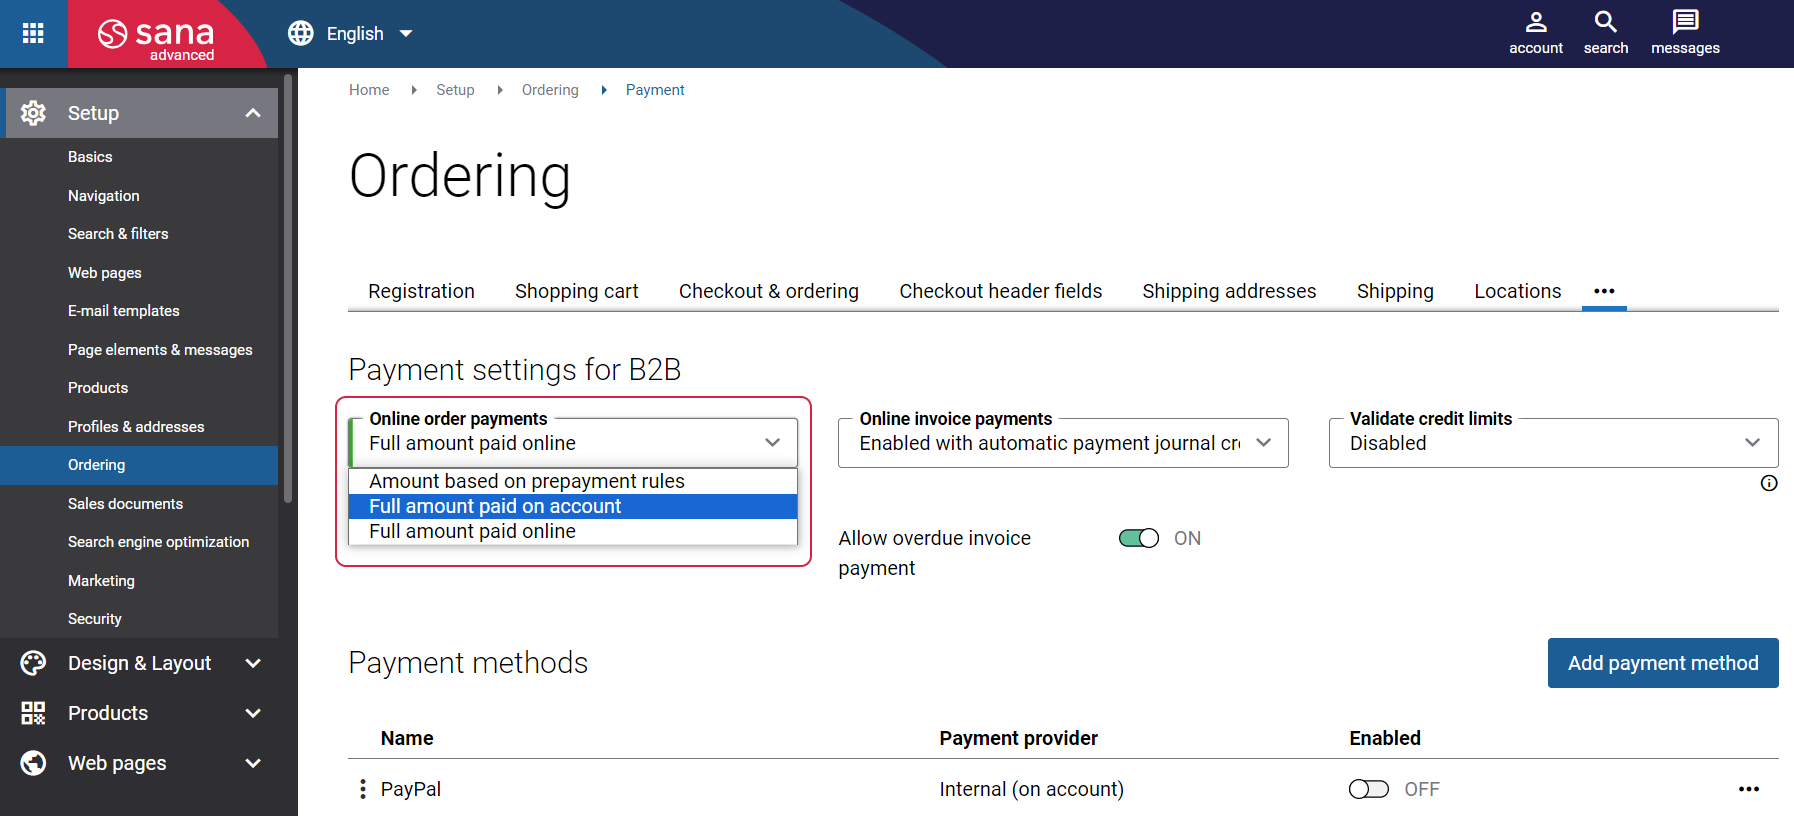Go to Setup breadcrumb
1794x816 pixels.
(455, 90)
